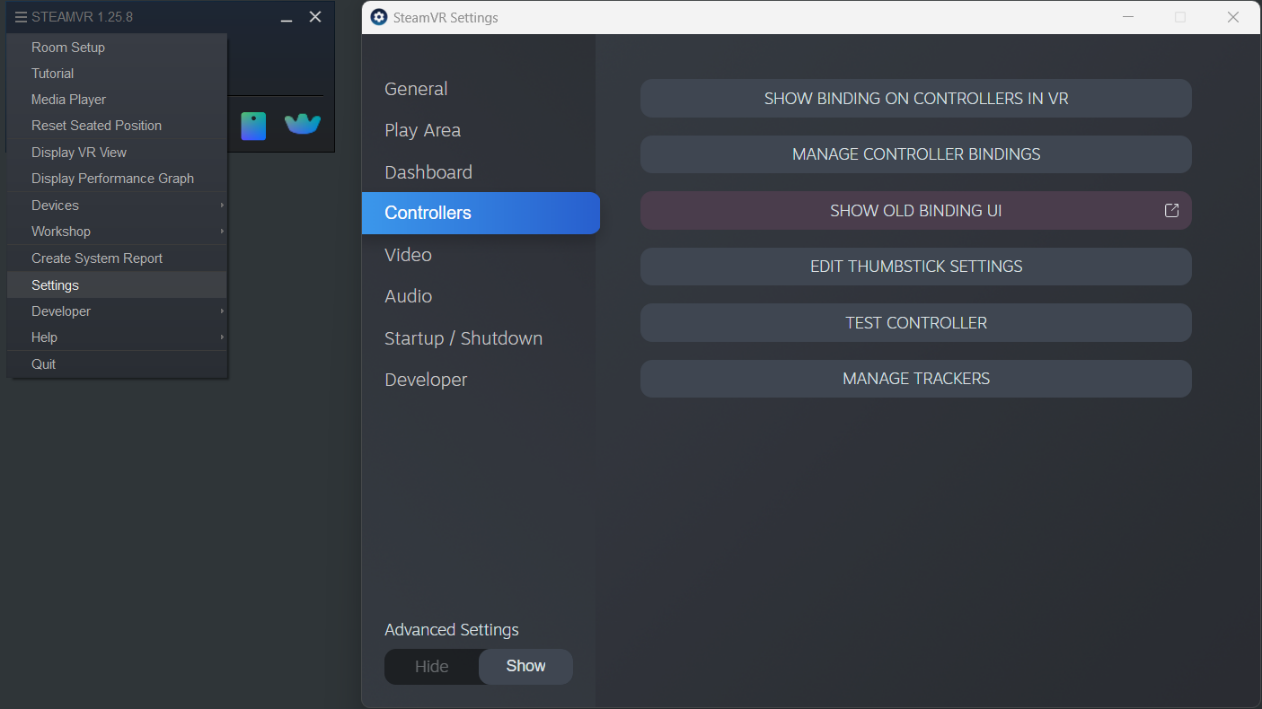Viewport: 1262px width, 709px height.
Task: Click the SteamVR logo in Settings title bar
Action: coord(379,17)
